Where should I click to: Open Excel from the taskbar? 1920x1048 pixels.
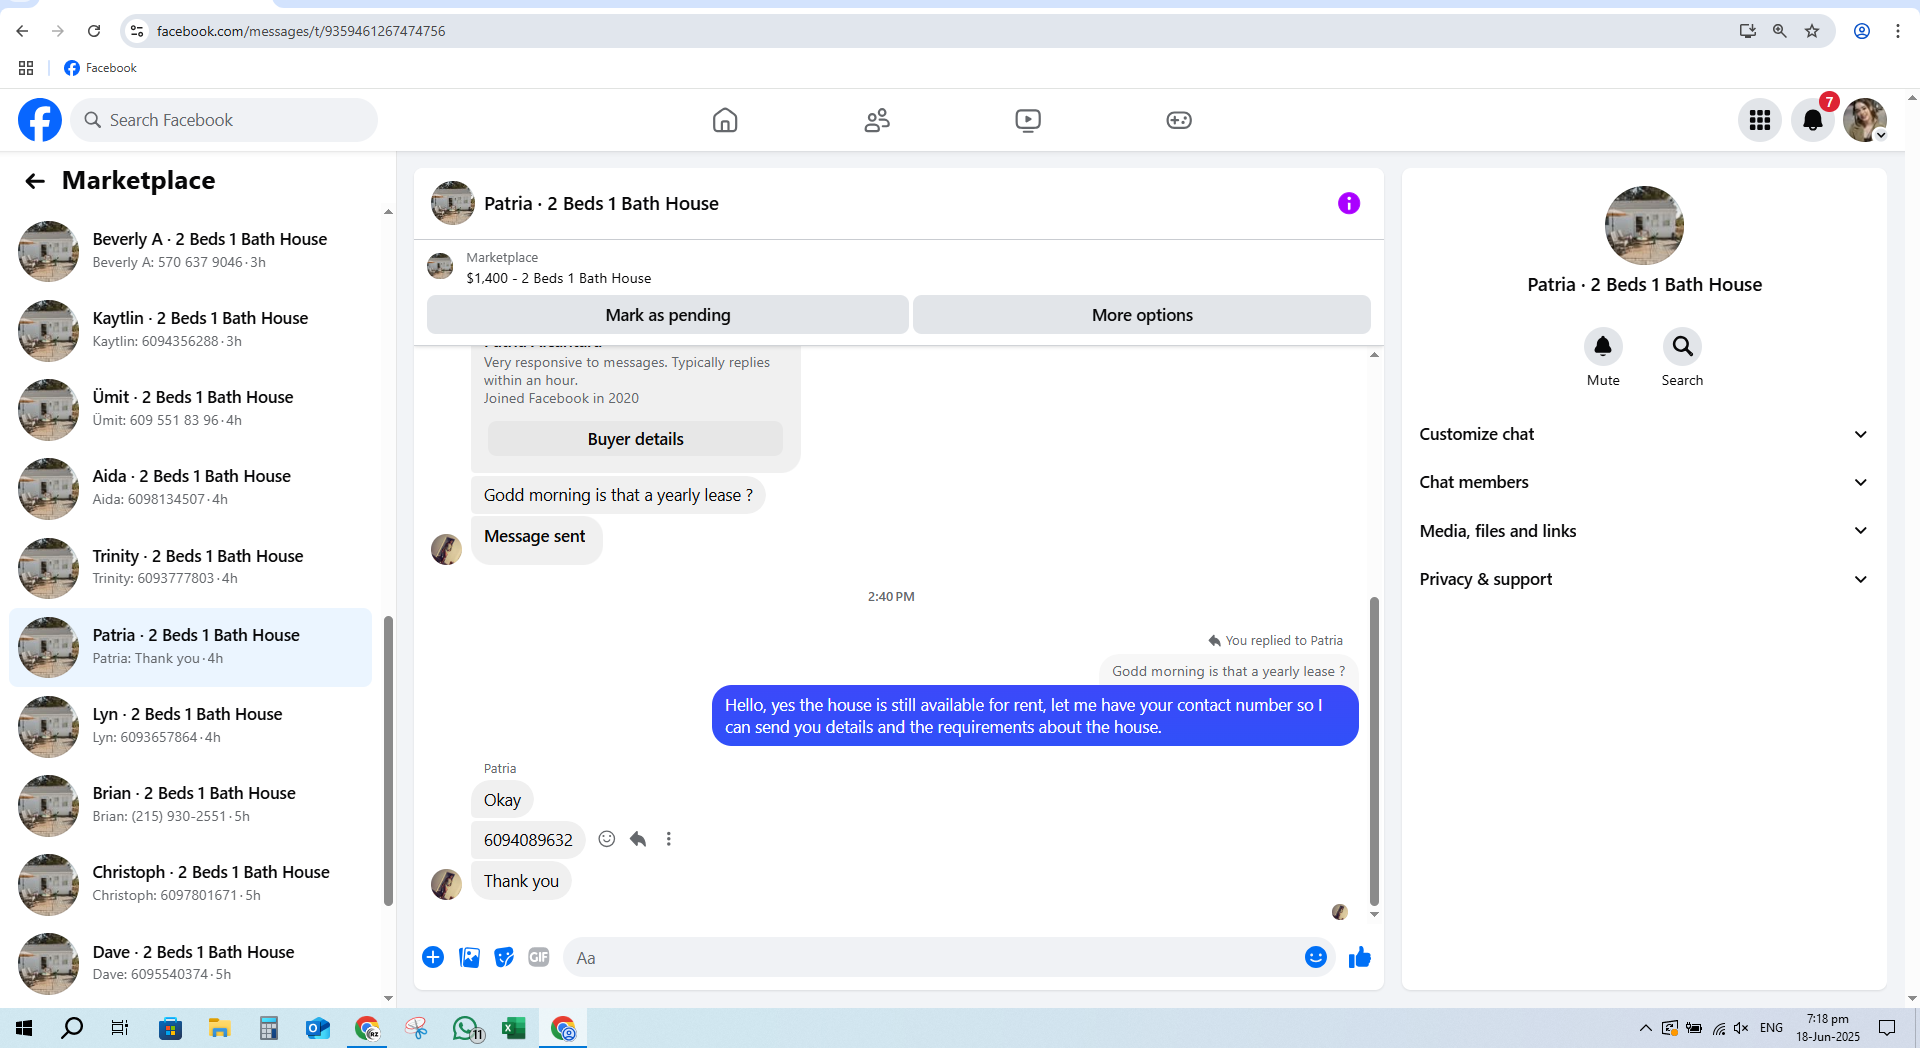tap(514, 1028)
